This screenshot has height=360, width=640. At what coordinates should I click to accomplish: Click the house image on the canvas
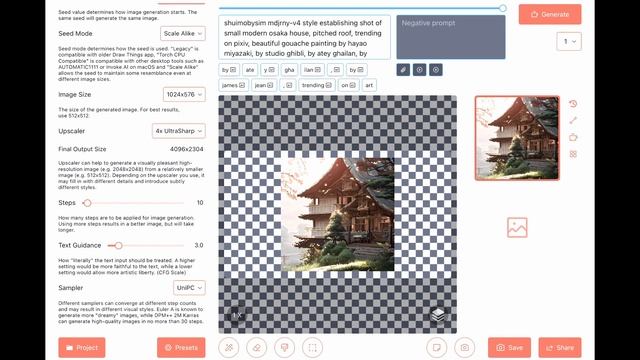[x=338, y=215]
